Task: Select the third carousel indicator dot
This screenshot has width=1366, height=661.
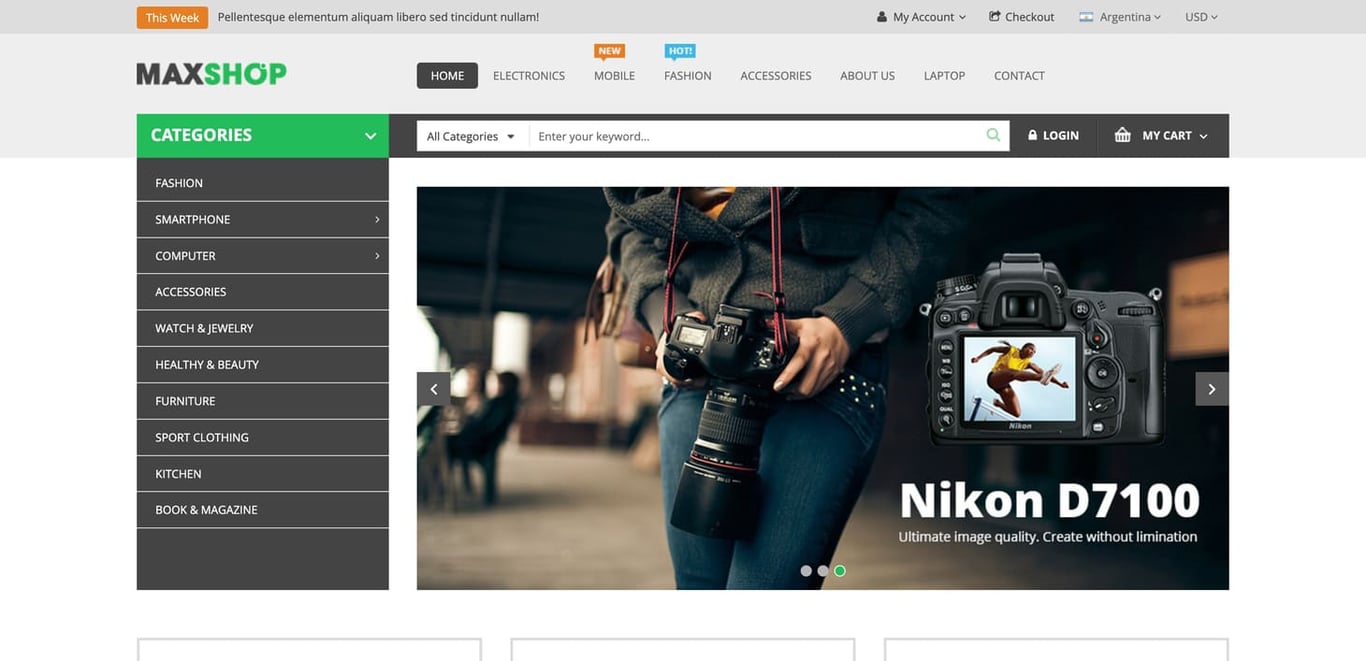Action: click(840, 570)
